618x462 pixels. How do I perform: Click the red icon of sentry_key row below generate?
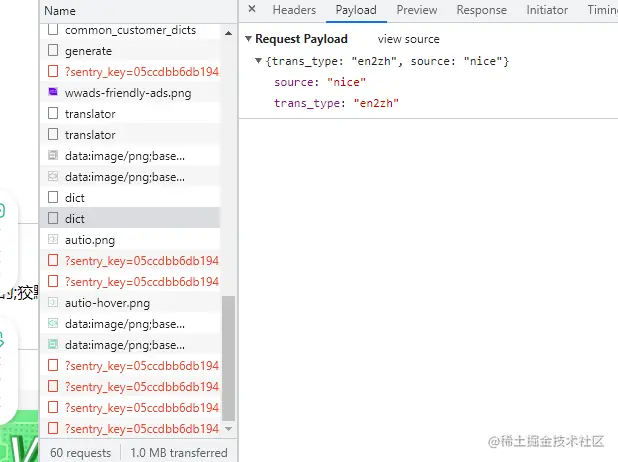pyautogui.click(x=53, y=71)
